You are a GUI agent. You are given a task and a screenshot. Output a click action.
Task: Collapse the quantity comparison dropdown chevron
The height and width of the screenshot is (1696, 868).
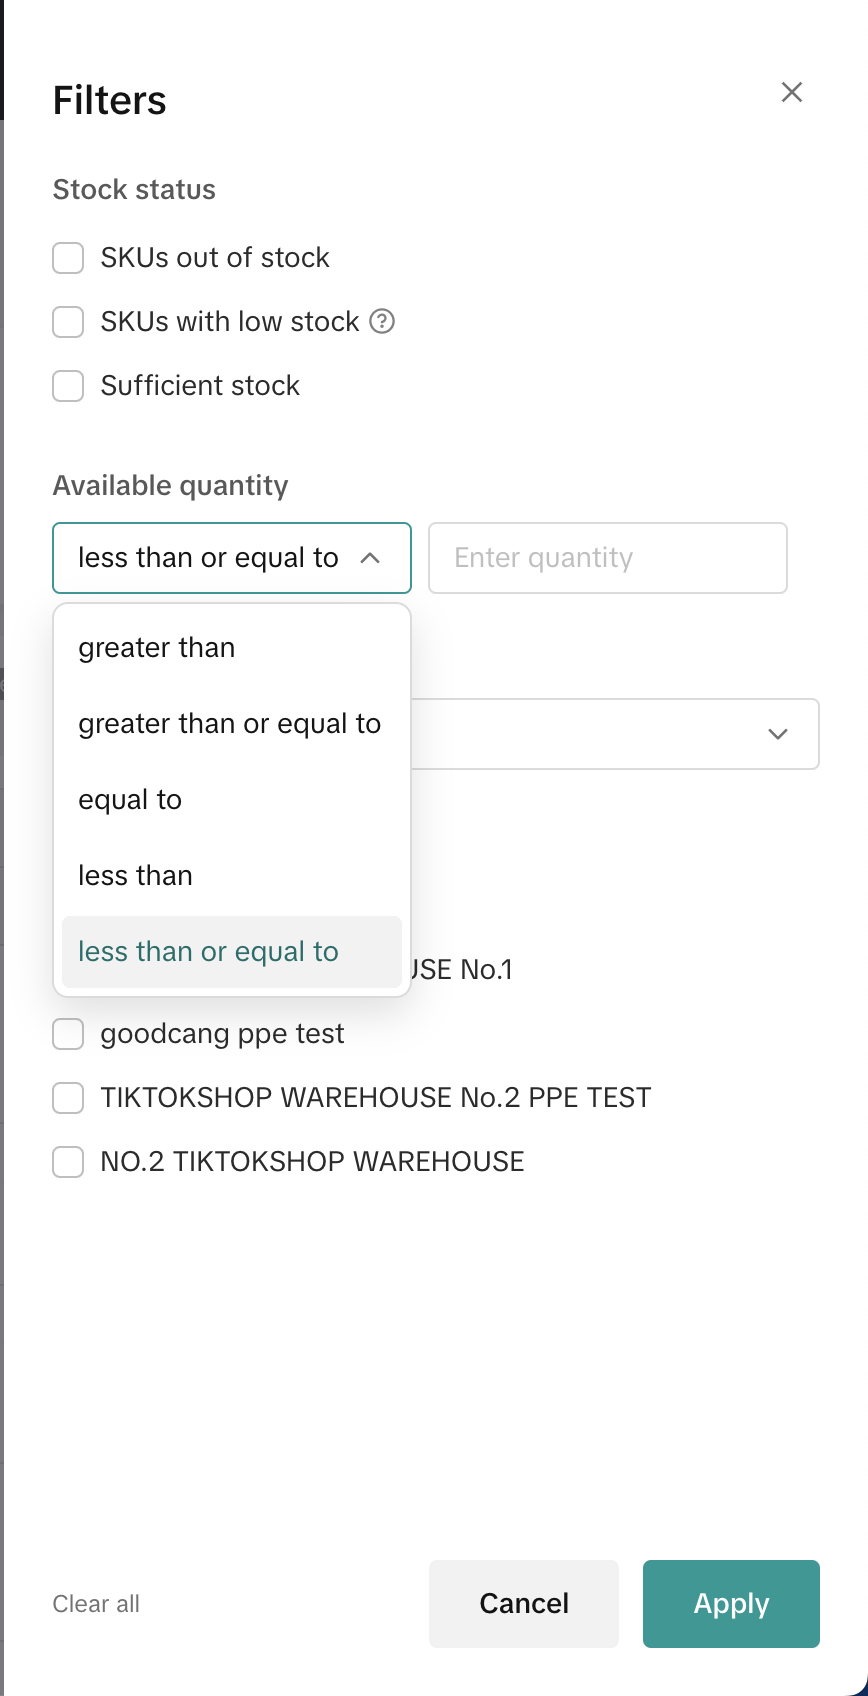click(x=370, y=558)
